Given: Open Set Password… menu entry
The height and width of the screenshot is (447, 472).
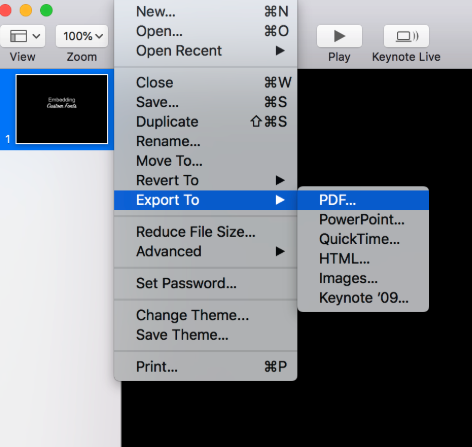Looking at the screenshot, I should coord(205,283).
